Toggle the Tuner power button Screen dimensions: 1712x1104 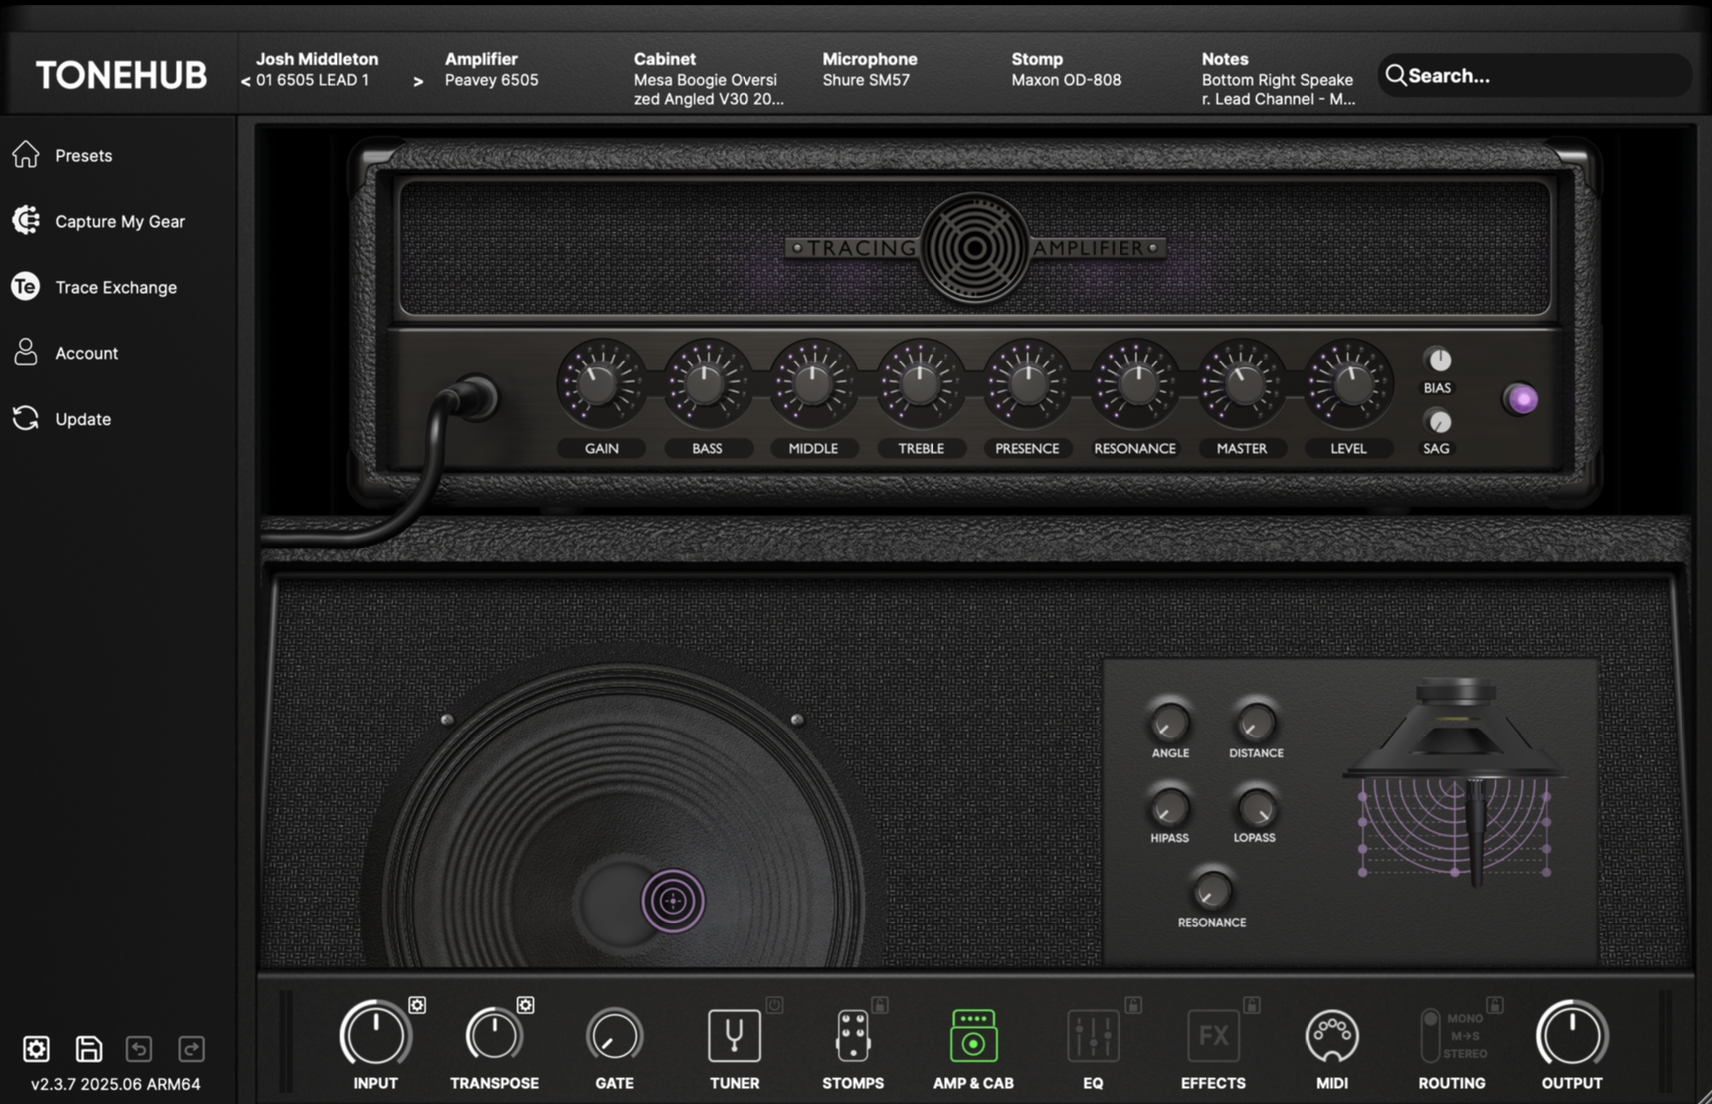pos(774,1005)
